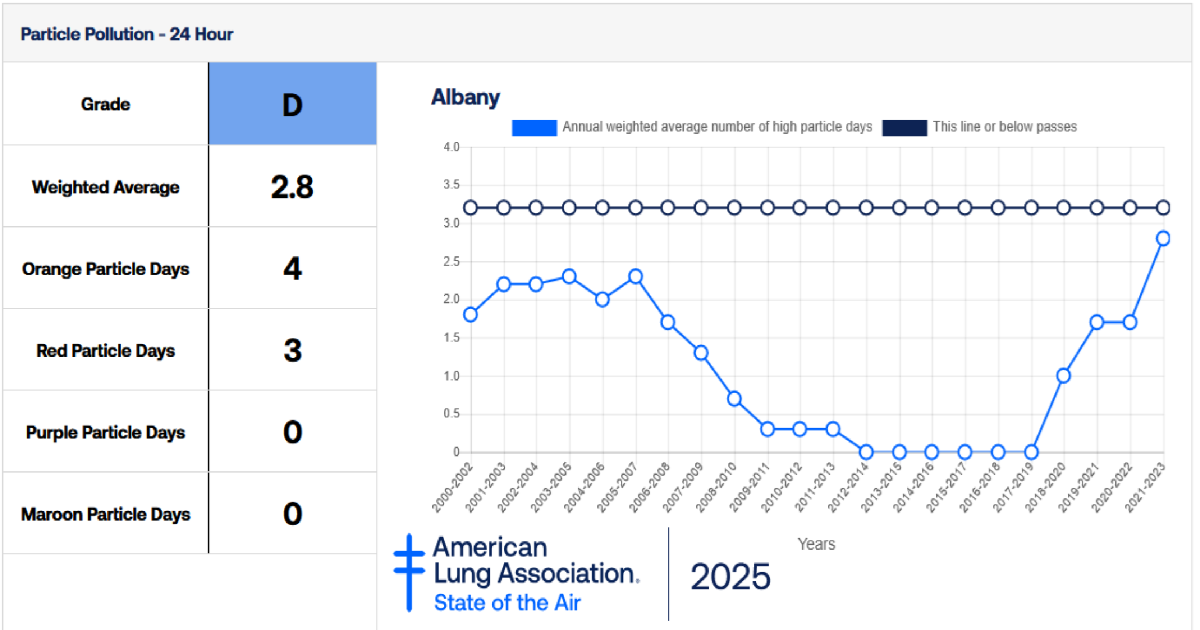Click the Maroon Particle Days label

[105, 515]
